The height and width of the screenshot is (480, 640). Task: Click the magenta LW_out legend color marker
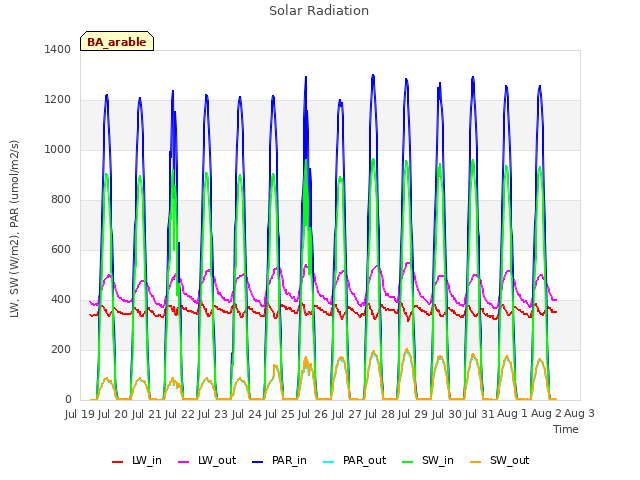184,462
